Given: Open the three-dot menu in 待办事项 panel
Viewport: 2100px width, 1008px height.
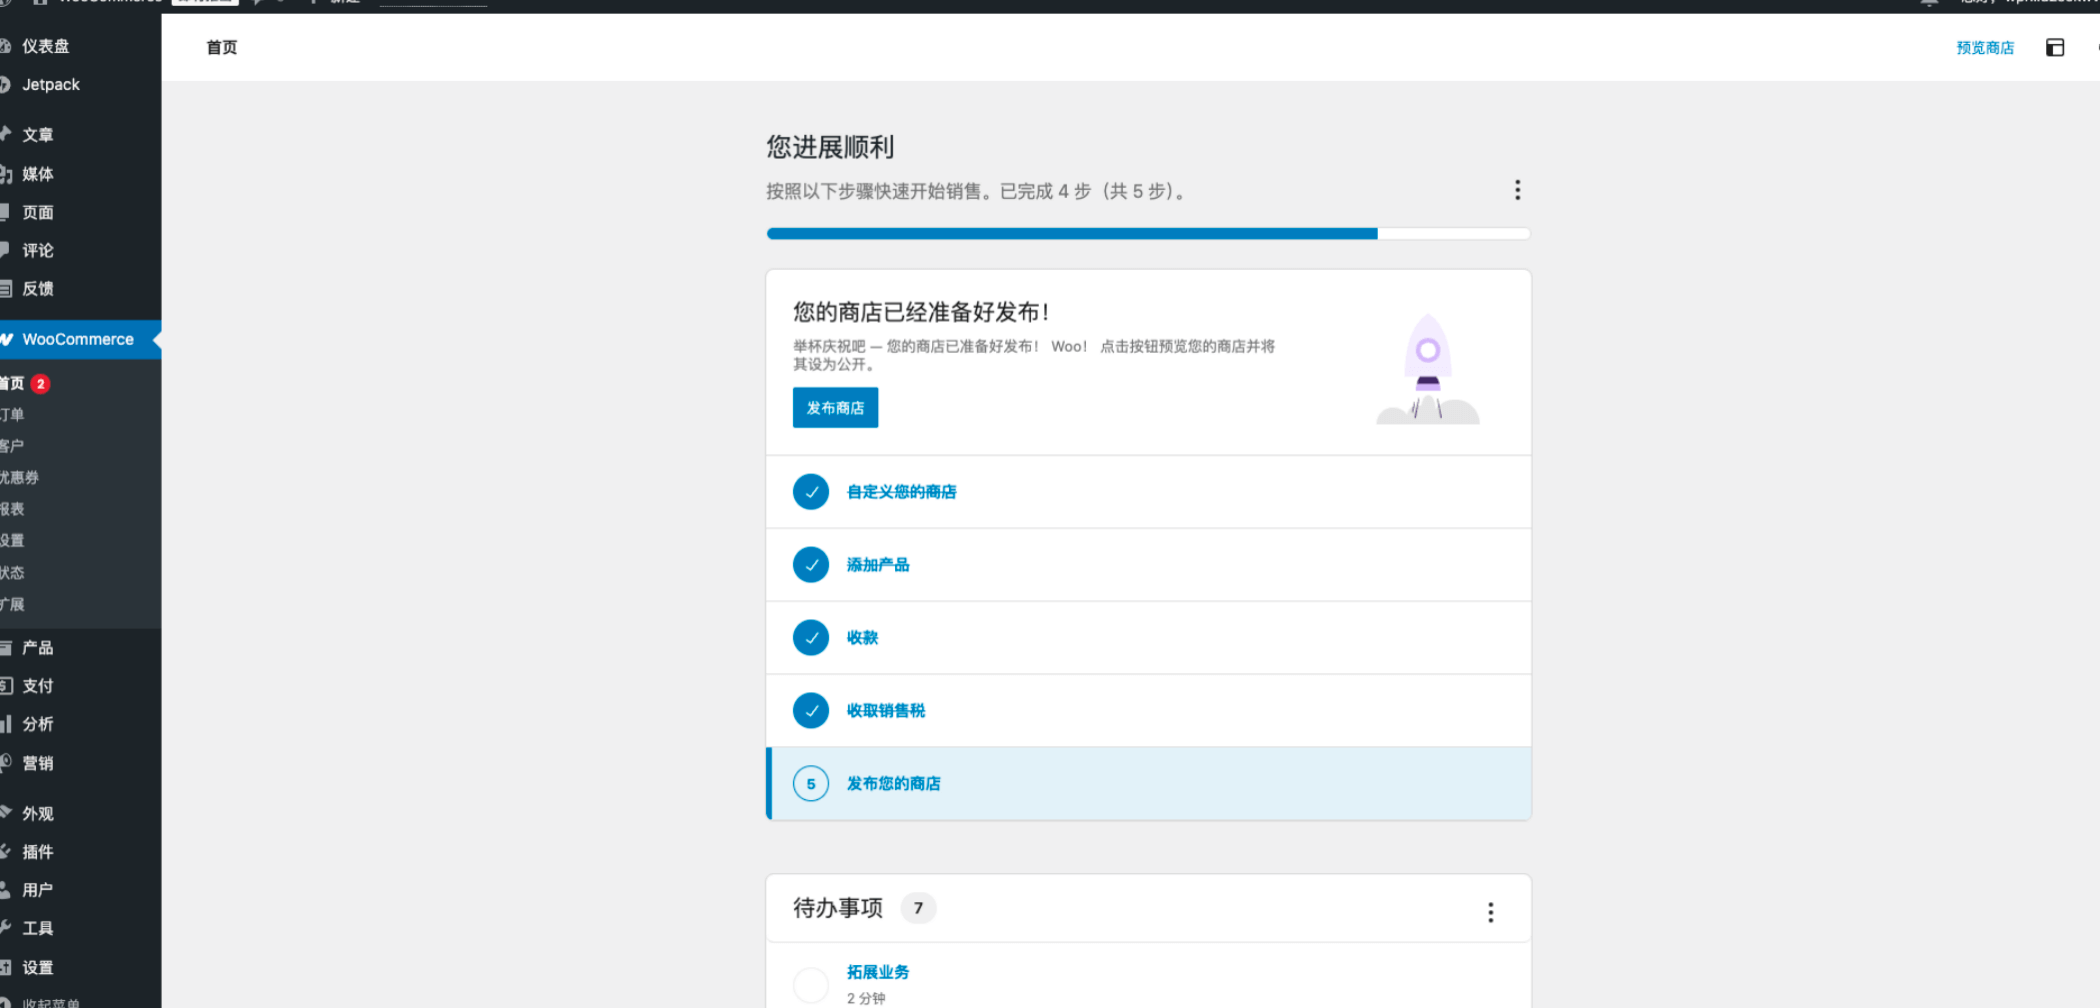Looking at the screenshot, I should [1490, 912].
